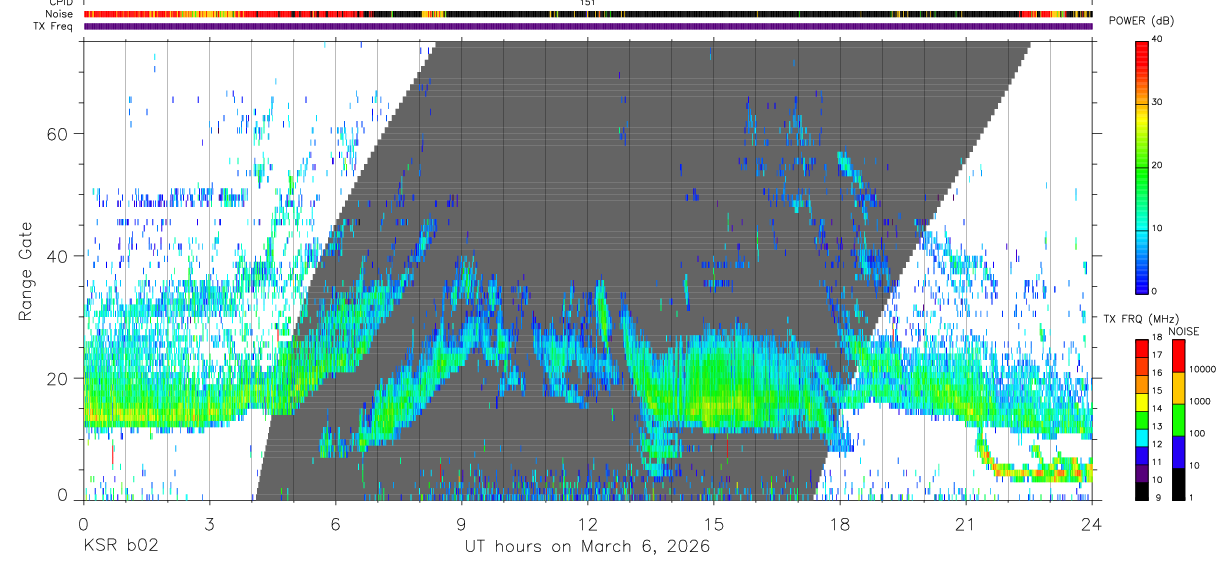Click the green segment of the NOISE legend
Screen dimensions: 1228x567
pos(1177,420)
